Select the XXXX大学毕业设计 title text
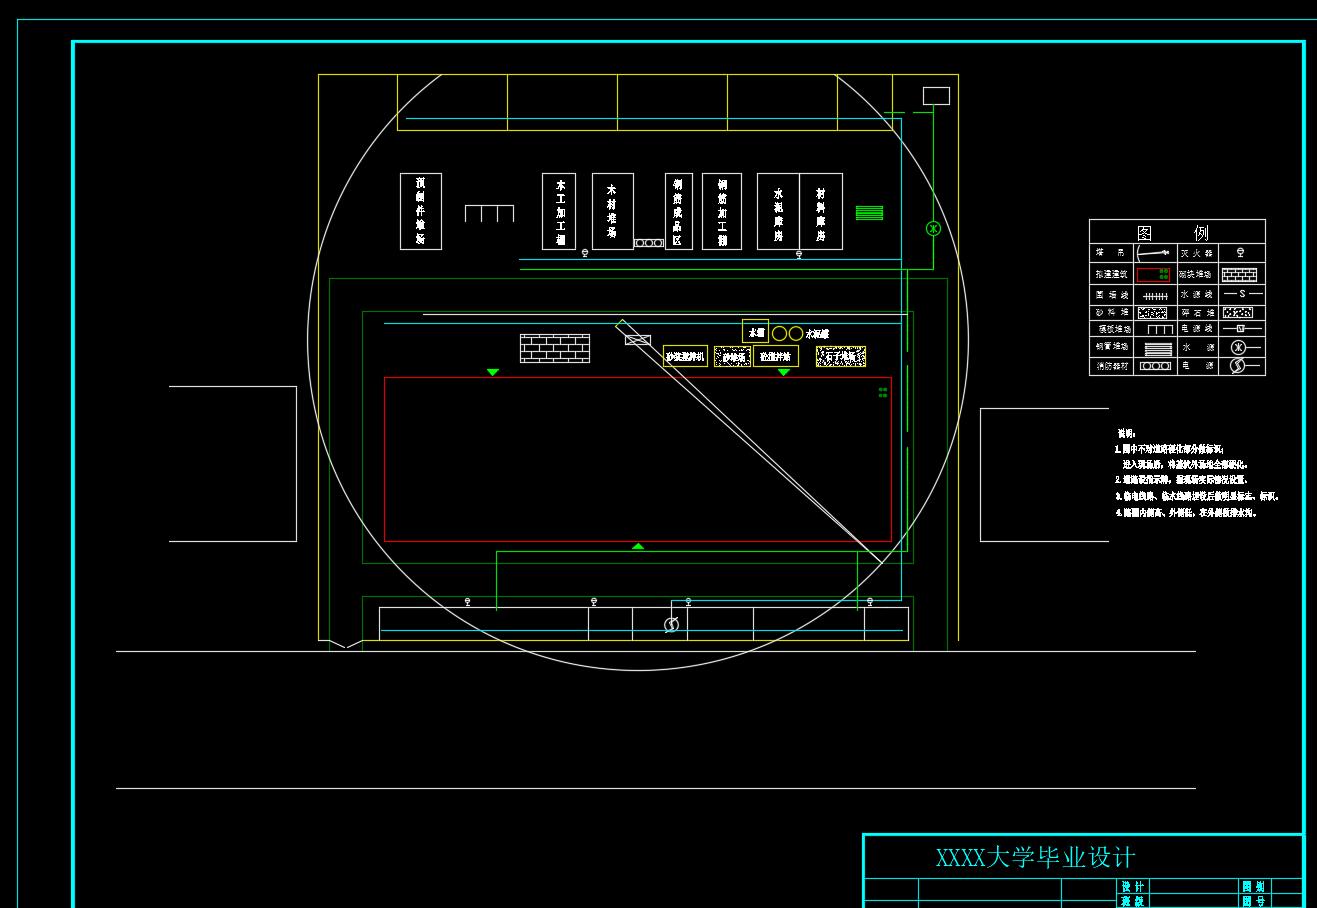 click(x=1035, y=858)
